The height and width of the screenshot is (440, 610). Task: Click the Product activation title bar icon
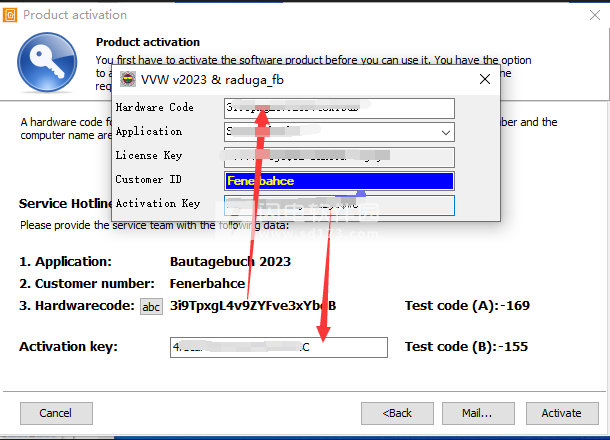(x=9, y=15)
